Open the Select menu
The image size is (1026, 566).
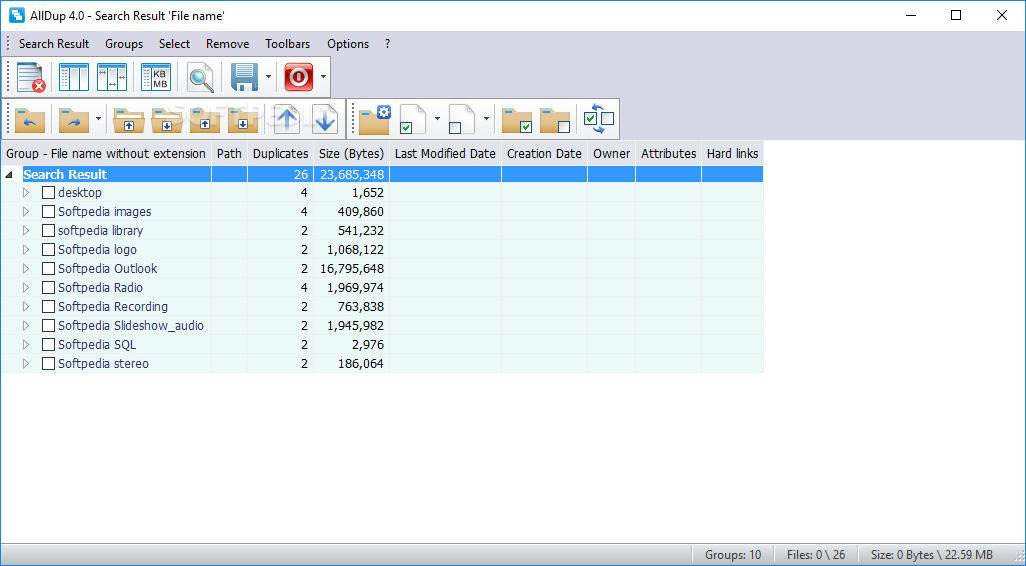coord(174,44)
